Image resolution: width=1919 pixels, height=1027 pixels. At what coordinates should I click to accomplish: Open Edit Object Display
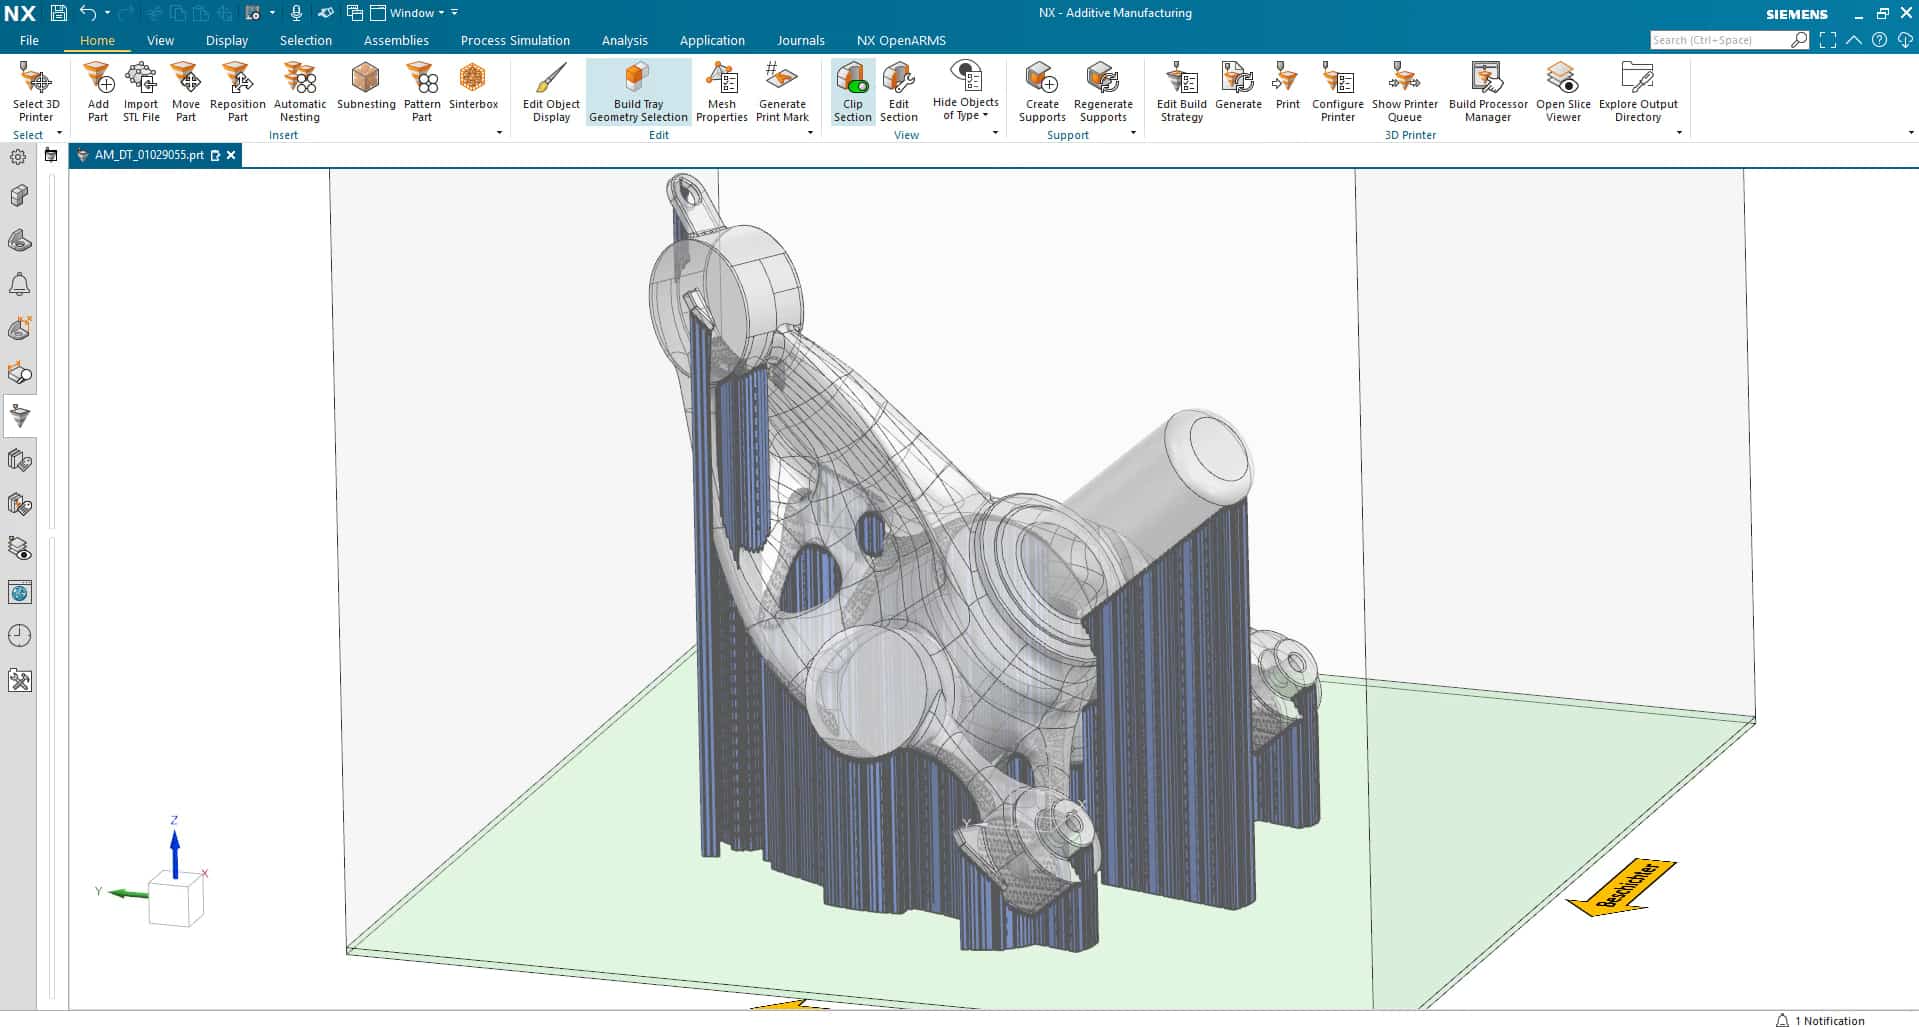pos(551,91)
